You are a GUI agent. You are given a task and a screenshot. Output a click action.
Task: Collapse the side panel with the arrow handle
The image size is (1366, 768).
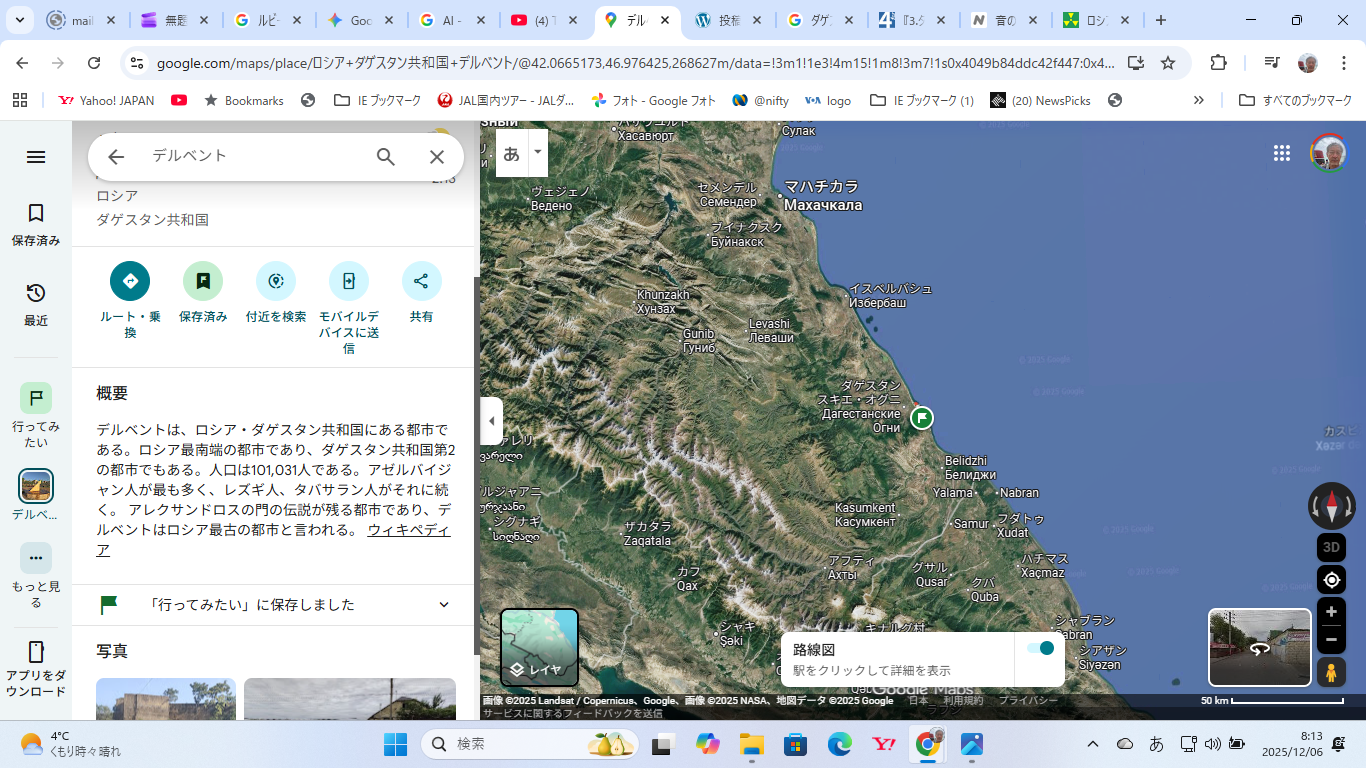491,421
